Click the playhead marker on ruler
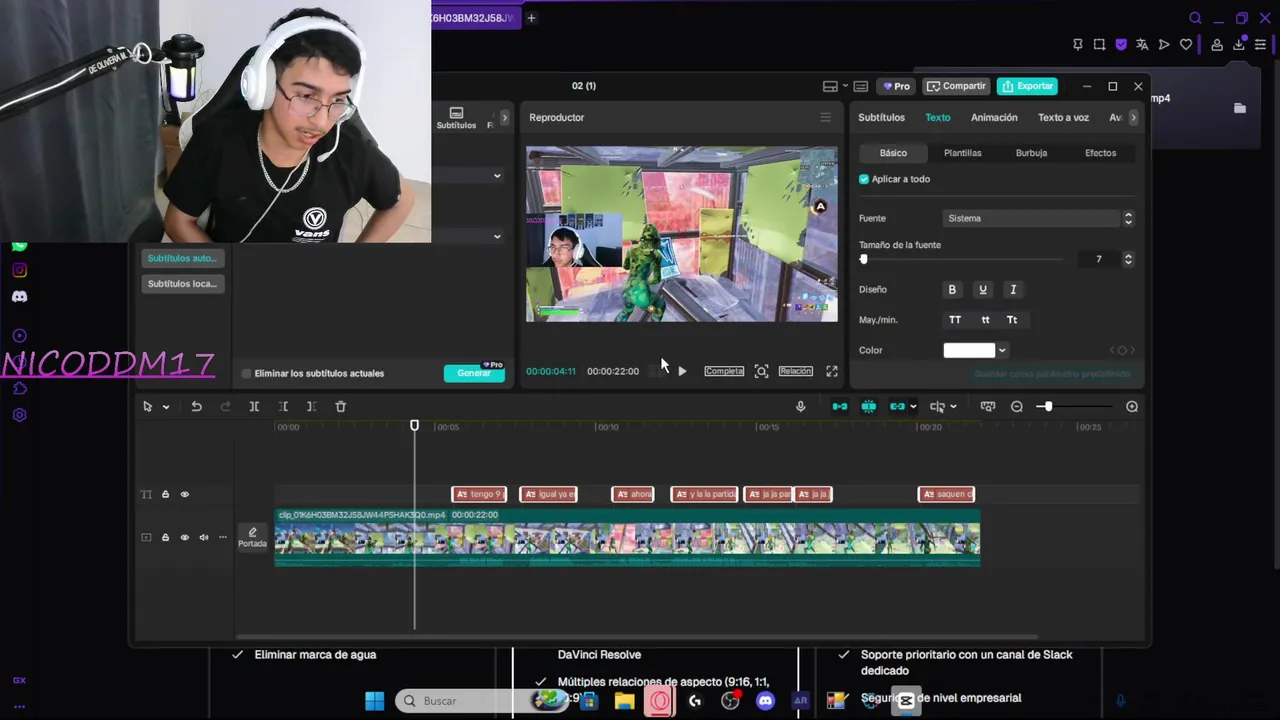Viewport: 1280px width, 720px height. 414,426
